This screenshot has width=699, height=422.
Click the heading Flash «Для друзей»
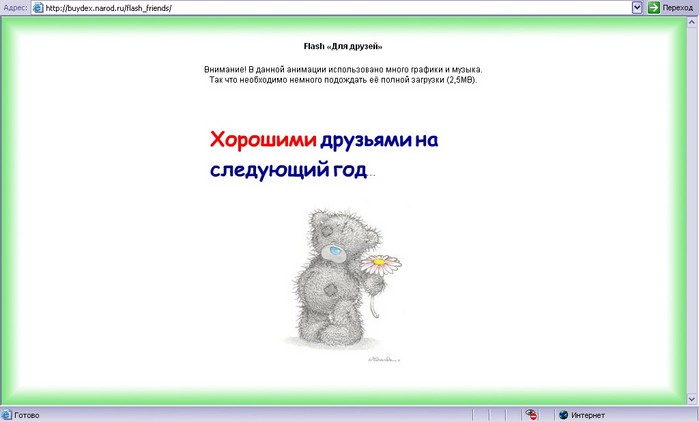343,46
